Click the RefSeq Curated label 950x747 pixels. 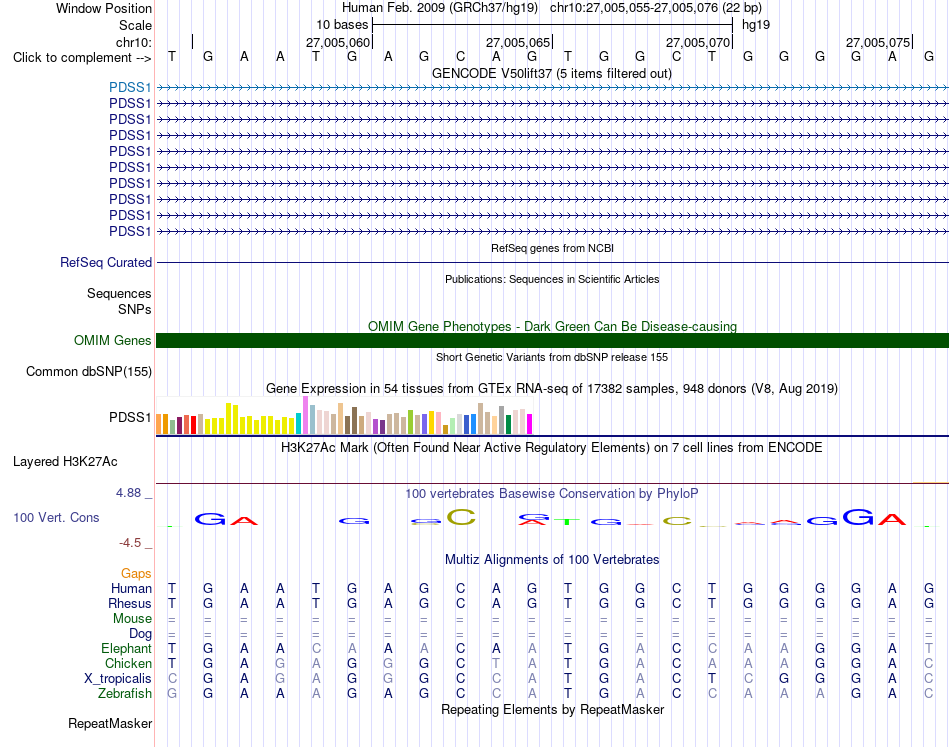tap(105, 262)
